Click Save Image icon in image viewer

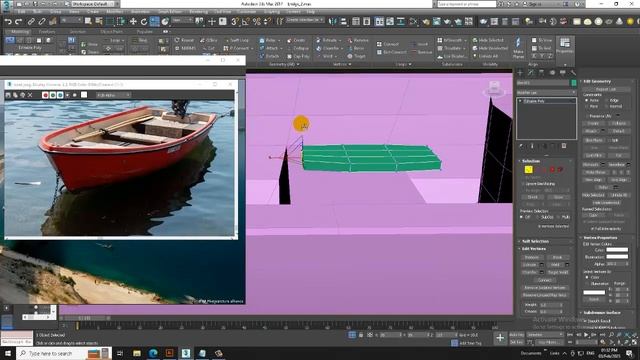pyautogui.click(x=8, y=95)
